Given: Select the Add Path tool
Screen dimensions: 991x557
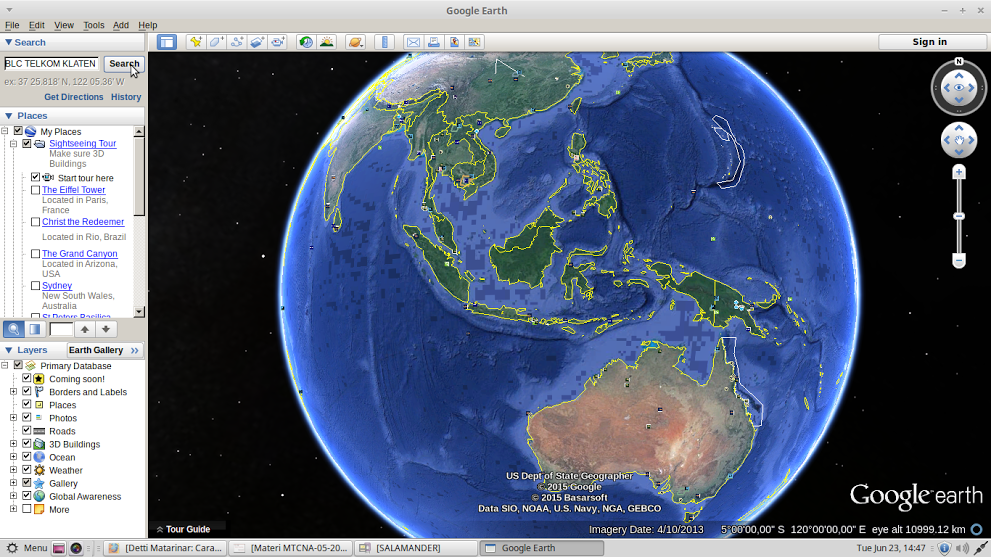Looking at the screenshot, I should [x=237, y=42].
